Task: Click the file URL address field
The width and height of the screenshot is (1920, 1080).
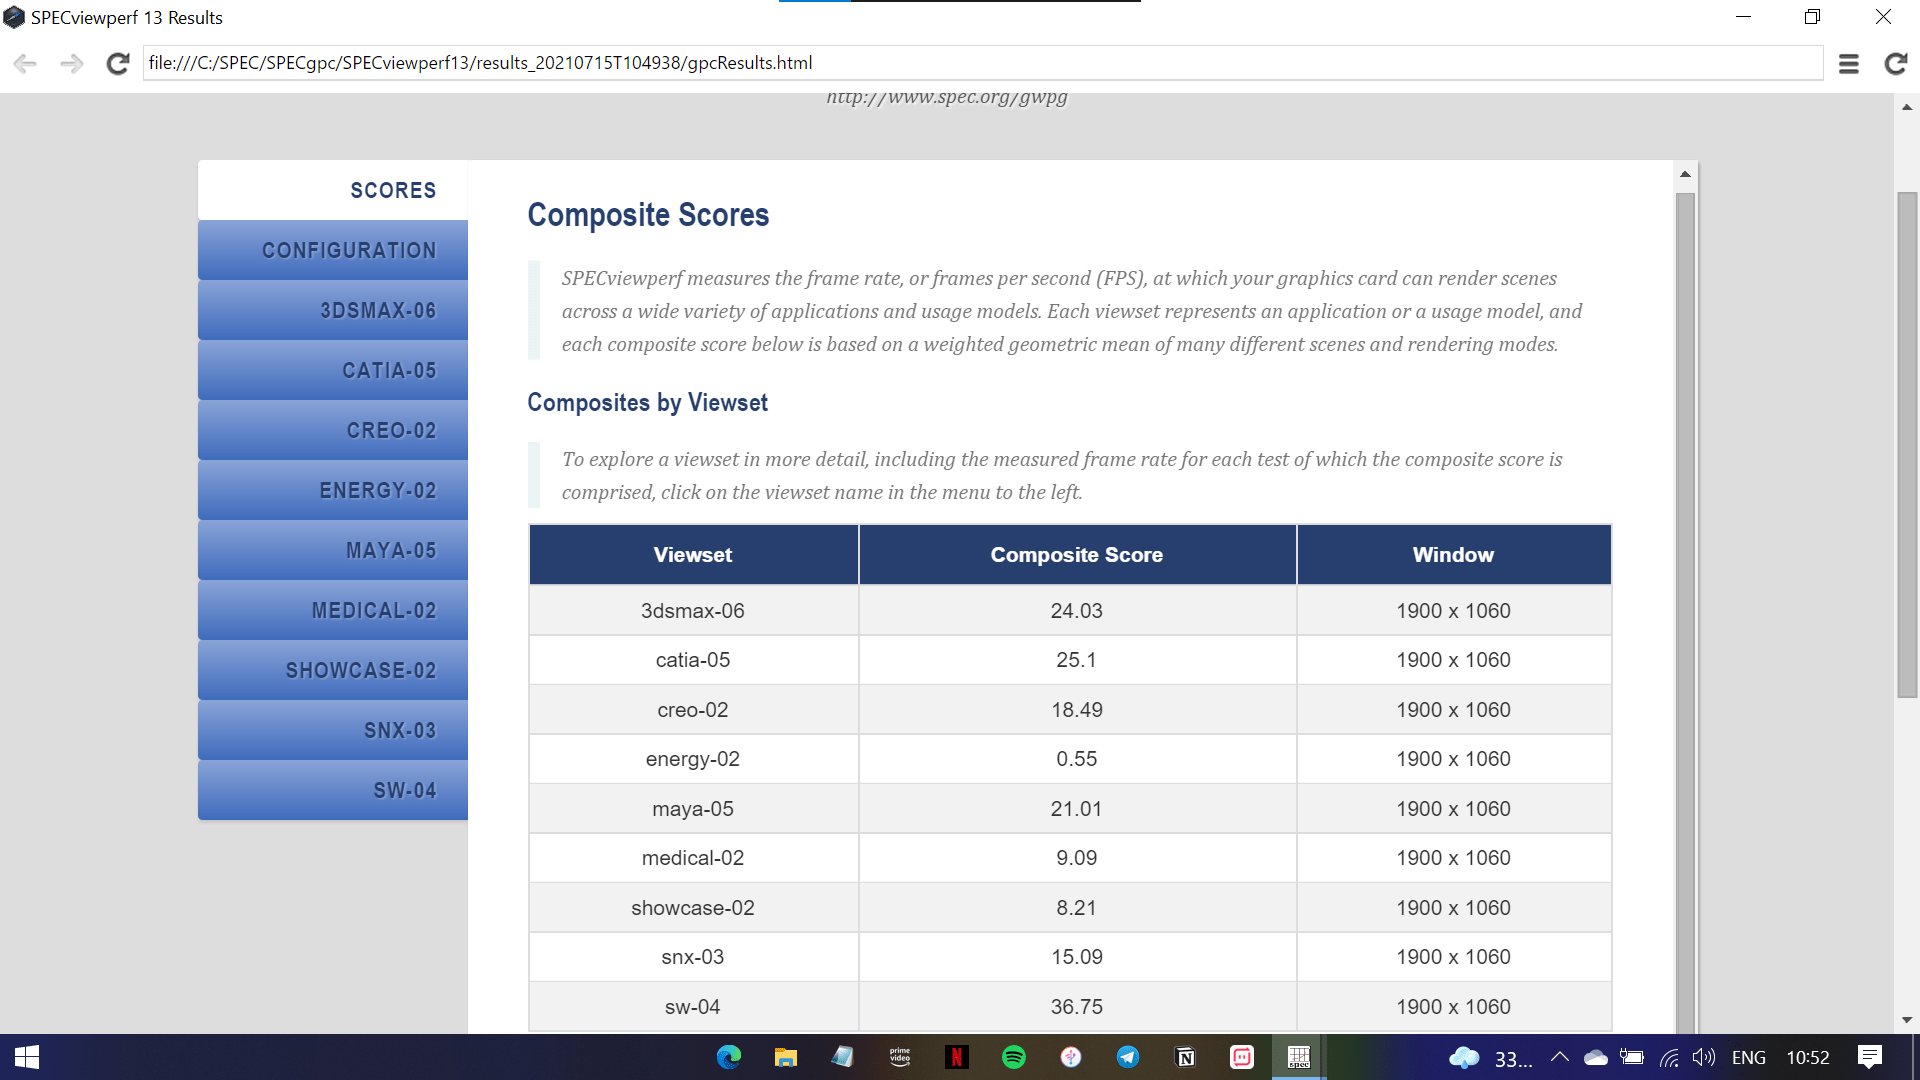Action: click(x=980, y=63)
